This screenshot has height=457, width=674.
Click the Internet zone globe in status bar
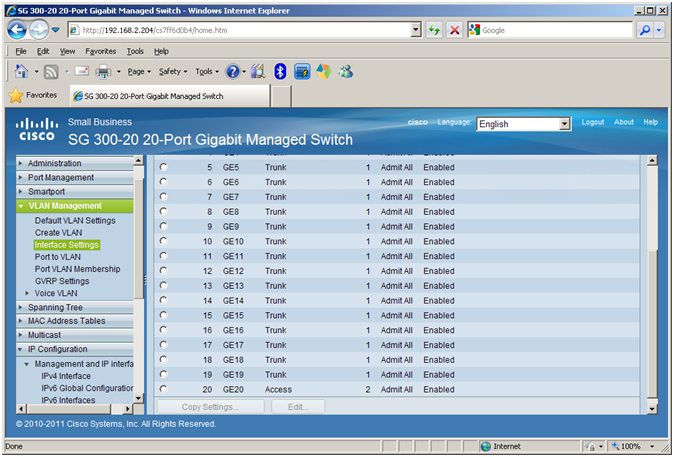(x=486, y=446)
